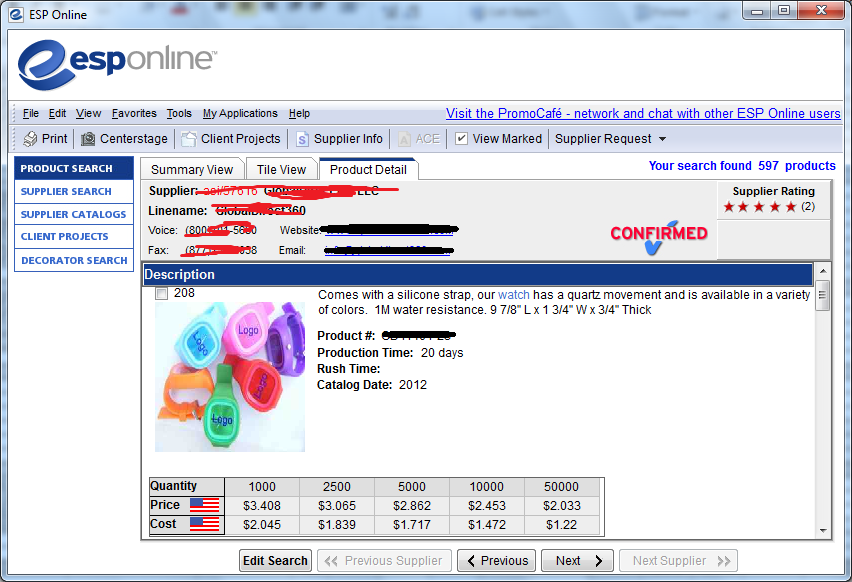Screen dimensions: 852x582
Task: Click the US flag in Price row
Action: click(205, 505)
